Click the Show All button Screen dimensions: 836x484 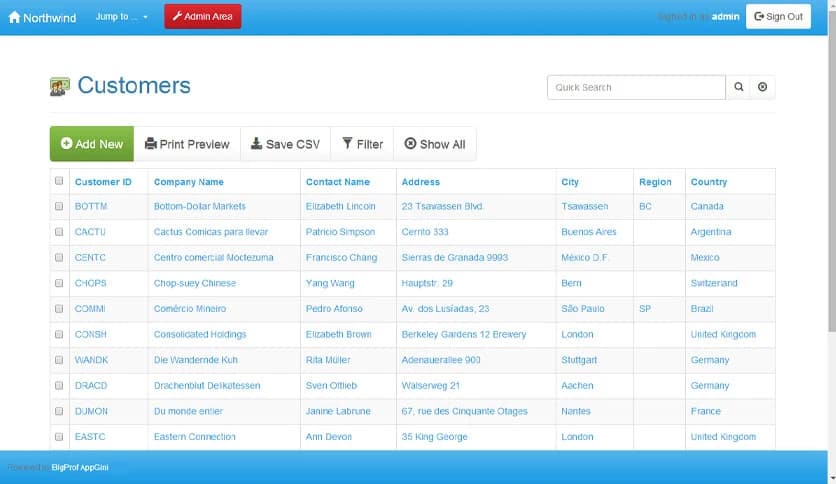click(x=435, y=144)
